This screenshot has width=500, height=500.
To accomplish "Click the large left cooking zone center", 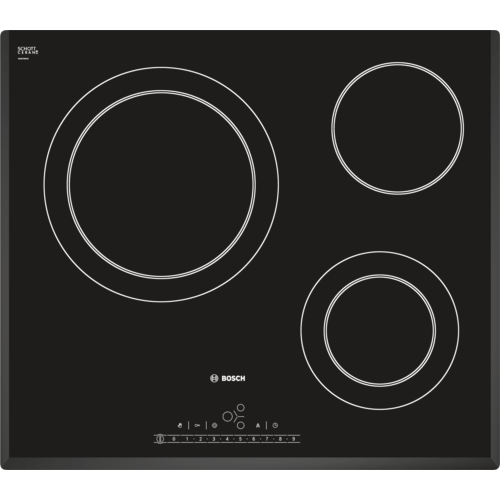I will (x=161, y=184).
